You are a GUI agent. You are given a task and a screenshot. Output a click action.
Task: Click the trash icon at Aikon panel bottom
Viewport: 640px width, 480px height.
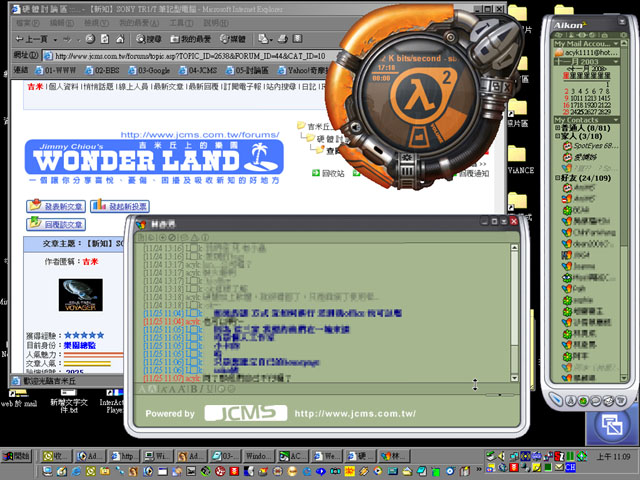tap(621, 401)
